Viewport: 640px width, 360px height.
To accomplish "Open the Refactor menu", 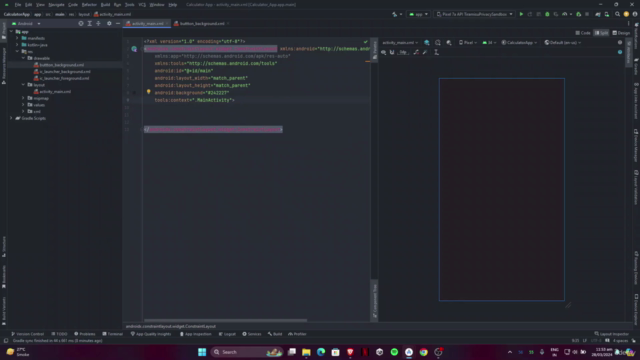I will click(89, 4).
